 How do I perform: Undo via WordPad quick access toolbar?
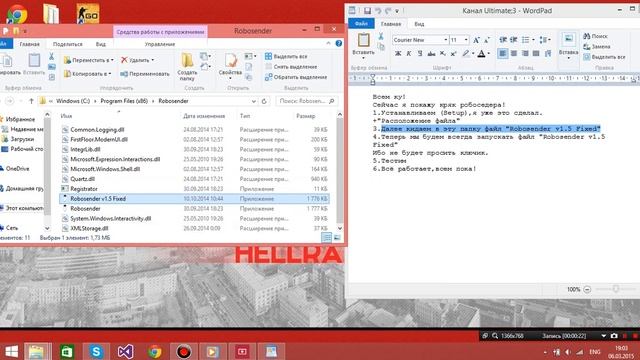(x=378, y=11)
